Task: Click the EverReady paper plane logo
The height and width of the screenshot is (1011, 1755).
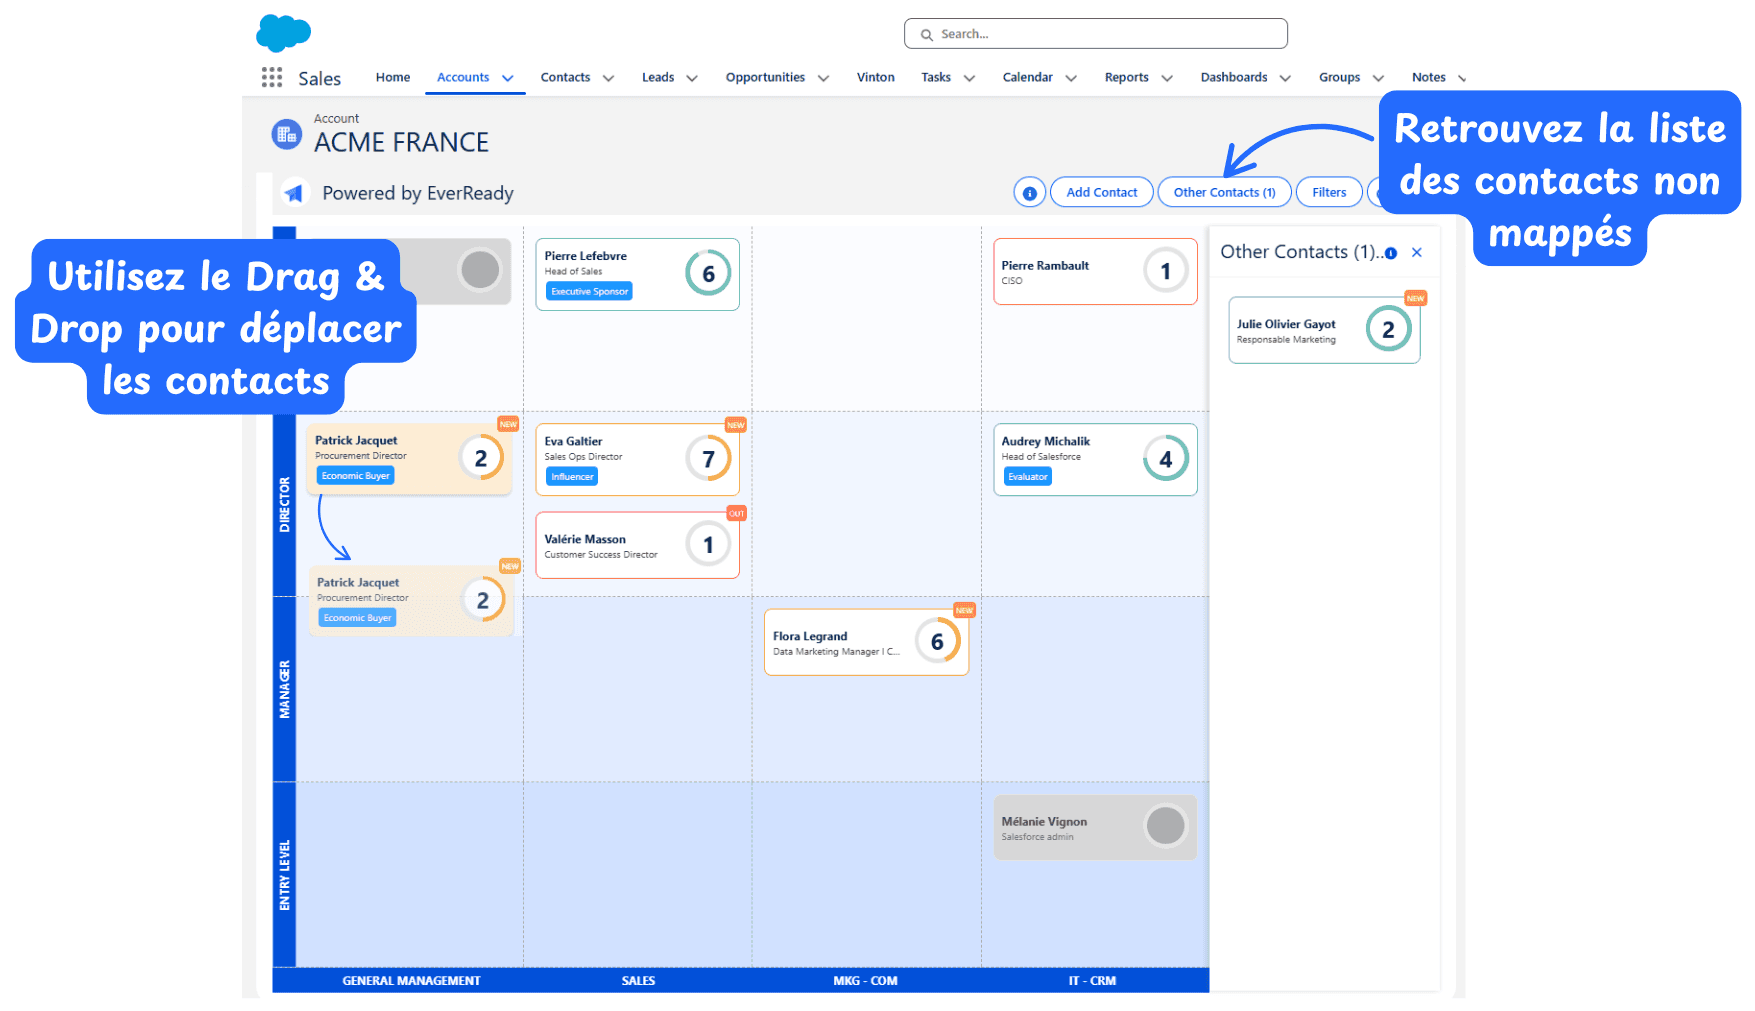Action: click(294, 193)
